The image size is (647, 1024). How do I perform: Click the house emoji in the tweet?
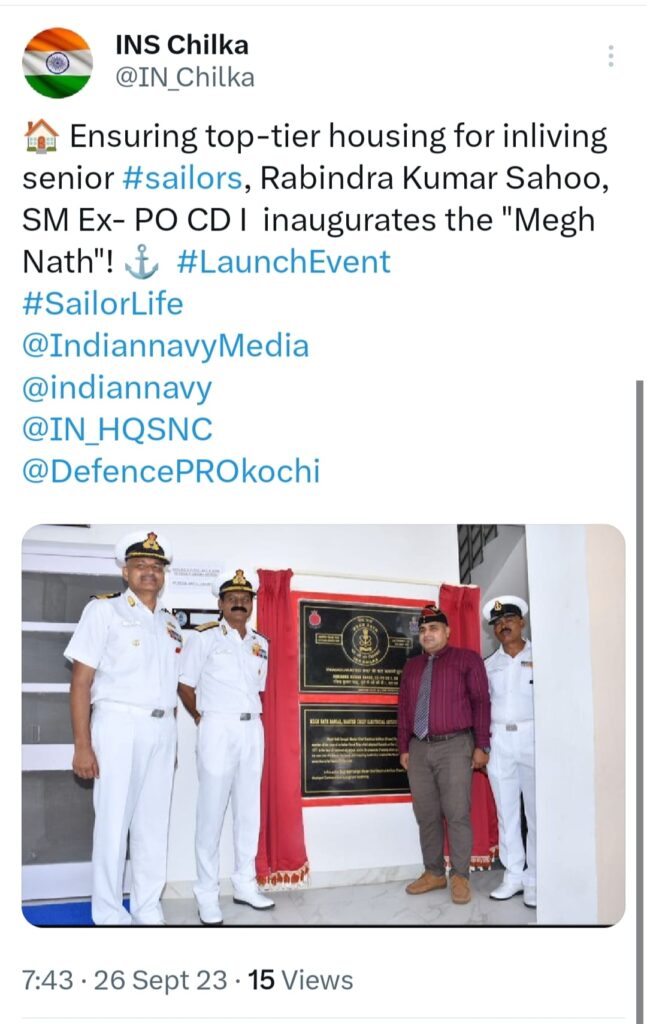pyautogui.click(x=41, y=137)
